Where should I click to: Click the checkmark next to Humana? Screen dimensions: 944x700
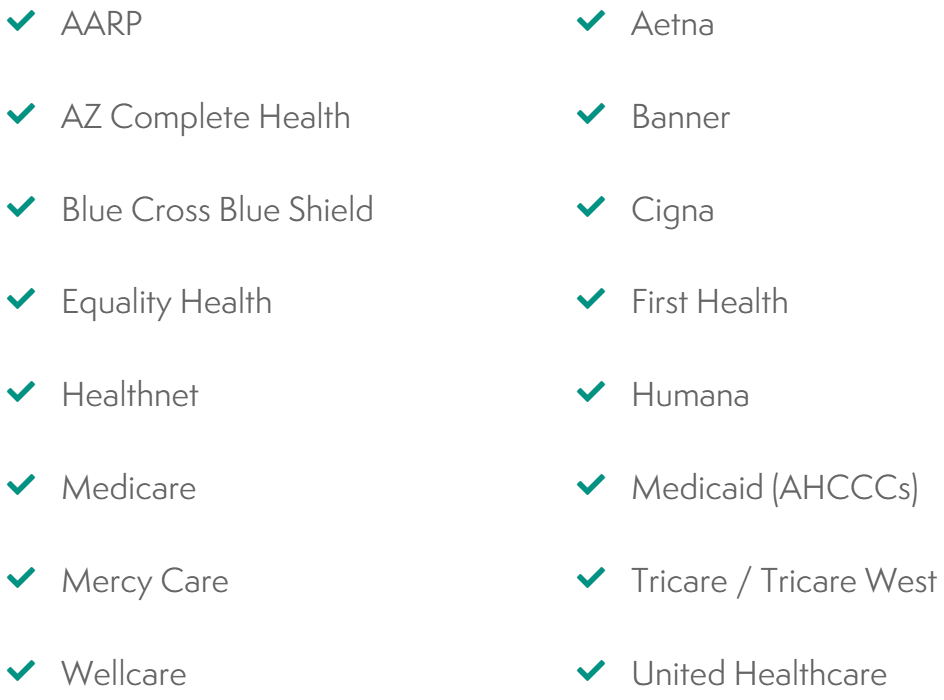(591, 391)
